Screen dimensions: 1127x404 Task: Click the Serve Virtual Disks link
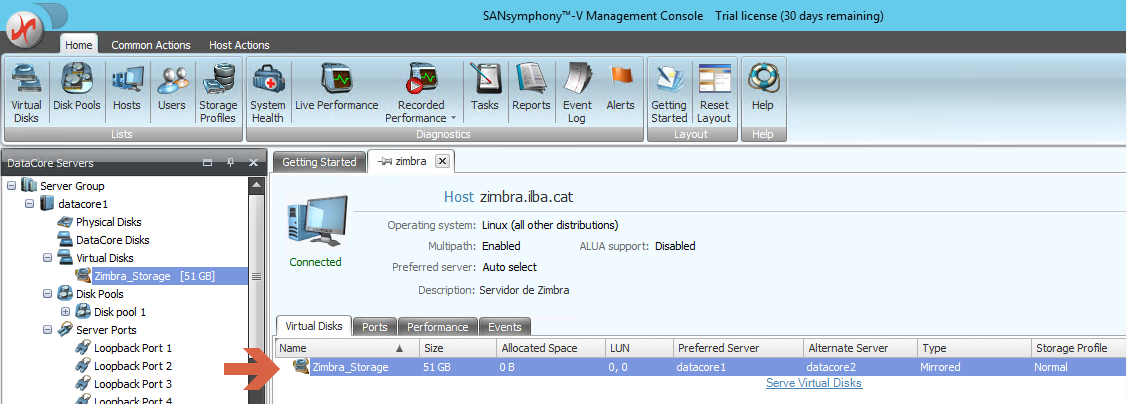click(x=814, y=383)
